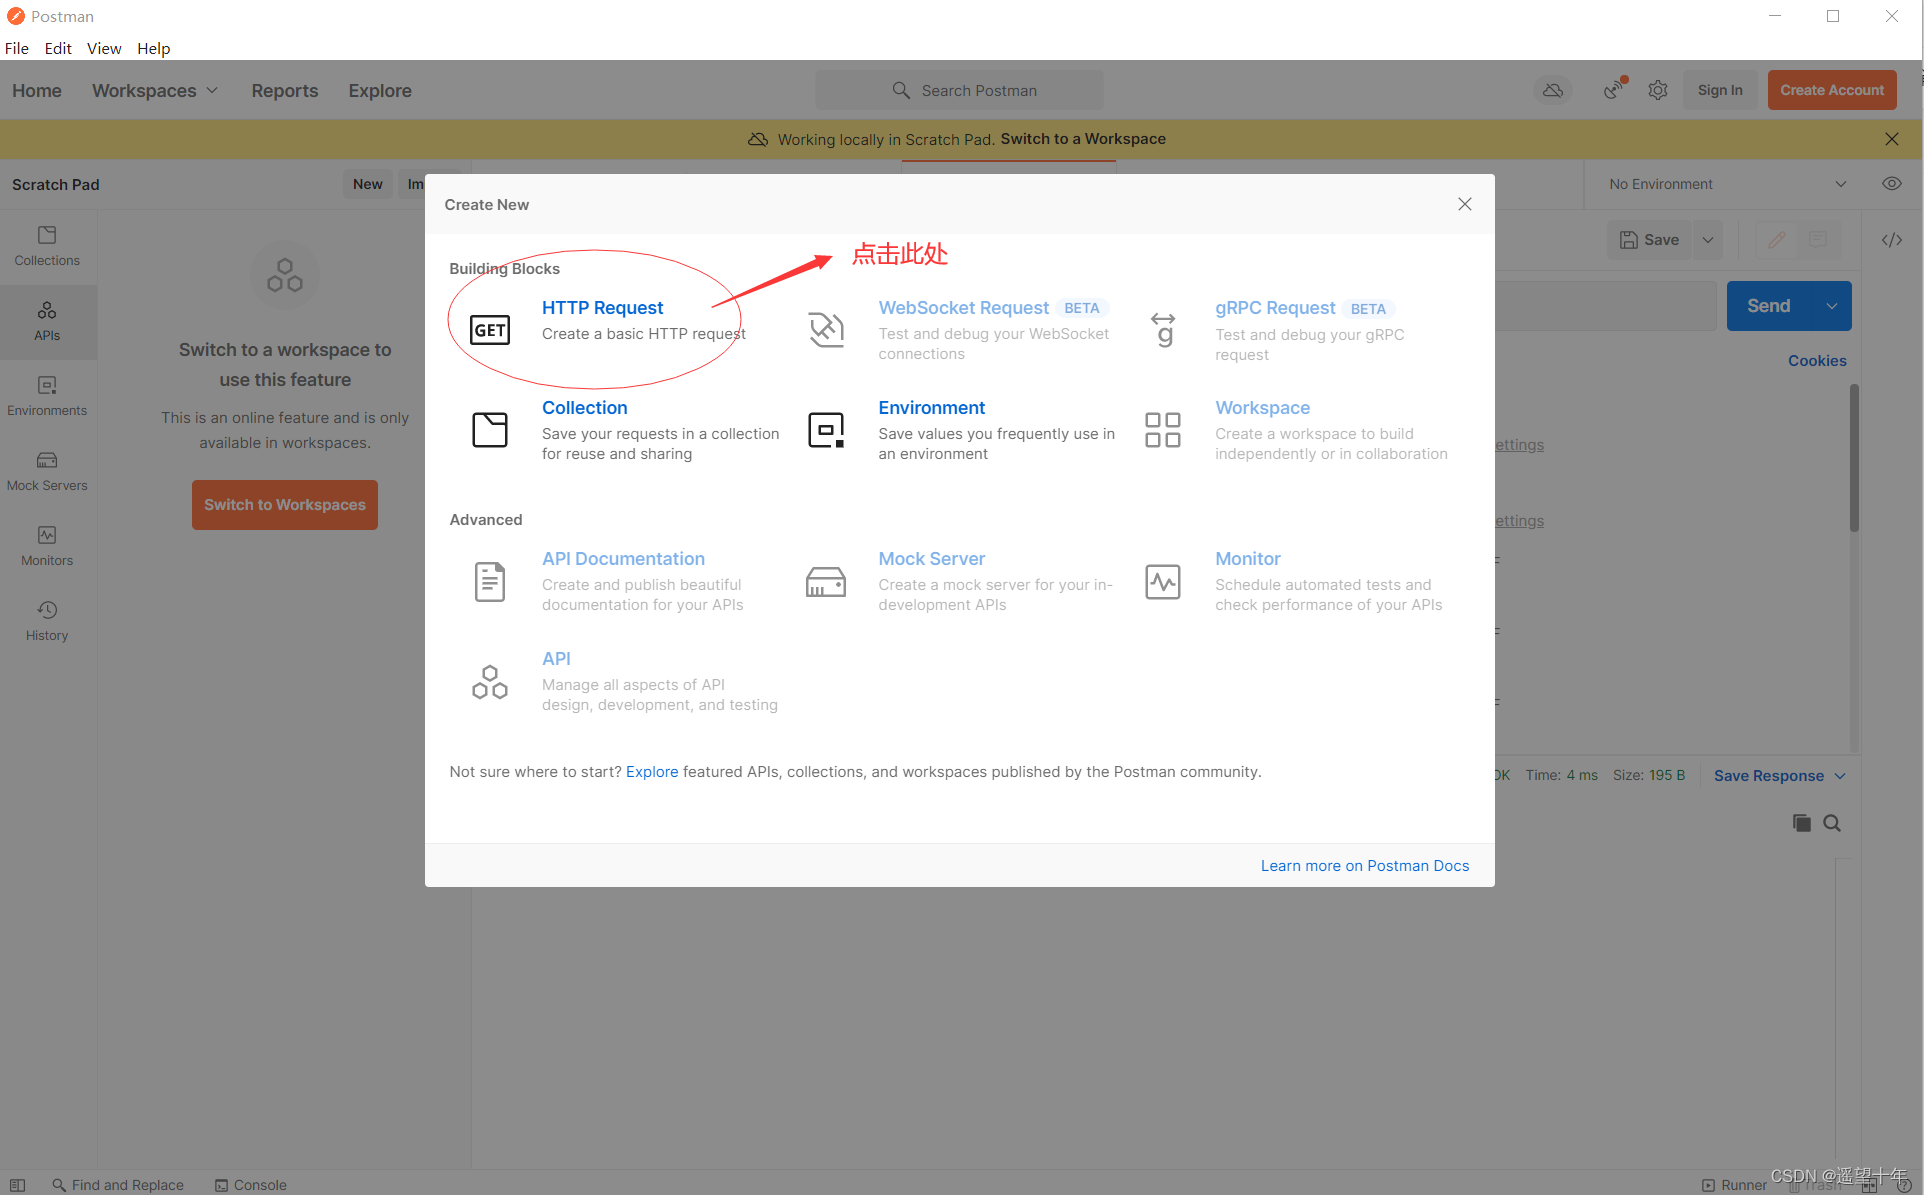Toggle the environment quick look eye
The height and width of the screenshot is (1195, 1924).
click(x=1891, y=184)
